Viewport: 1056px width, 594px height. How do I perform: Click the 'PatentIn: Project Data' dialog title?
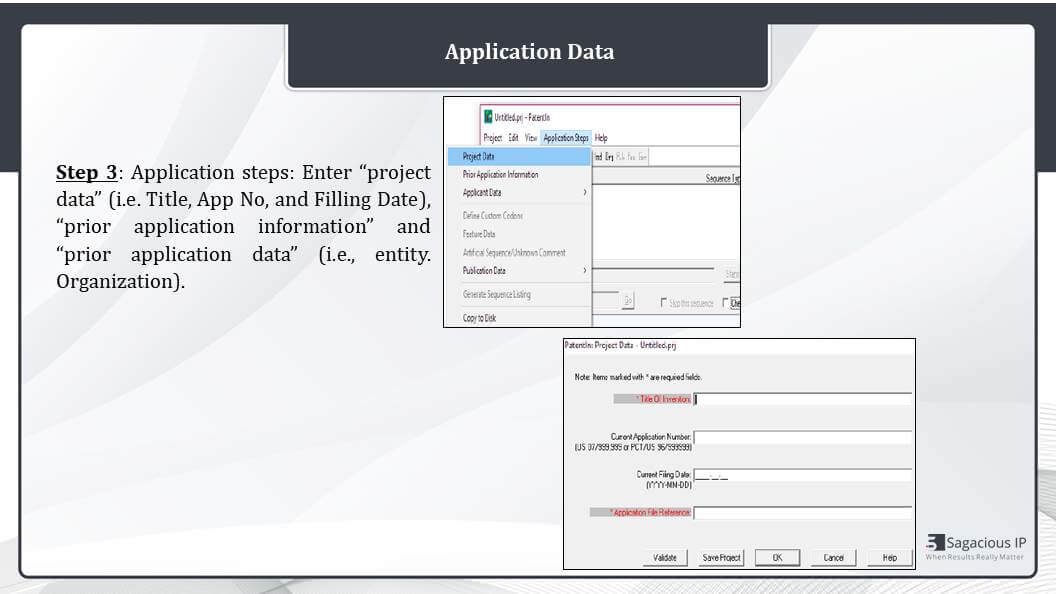tap(620, 345)
